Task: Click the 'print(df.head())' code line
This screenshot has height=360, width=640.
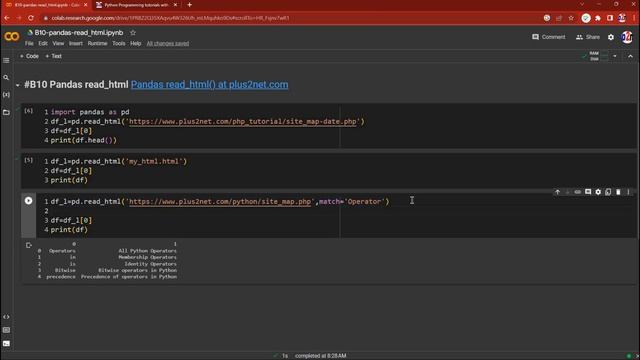Action: coord(84,140)
